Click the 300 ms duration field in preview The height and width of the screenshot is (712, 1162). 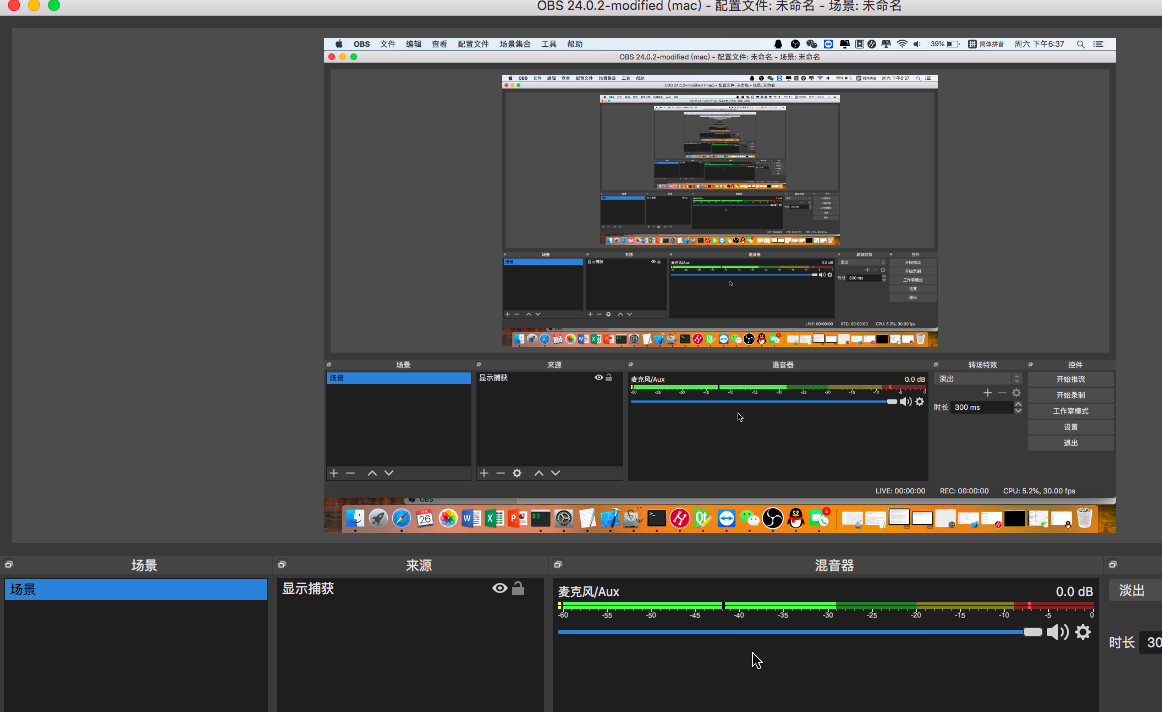point(982,407)
